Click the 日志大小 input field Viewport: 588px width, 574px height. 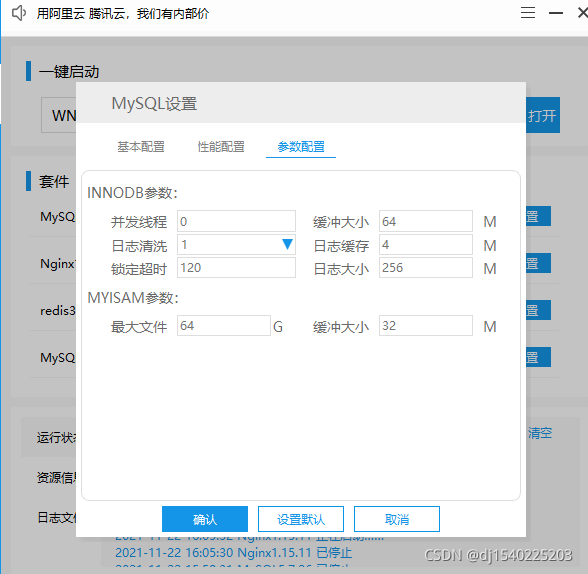point(426,267)
